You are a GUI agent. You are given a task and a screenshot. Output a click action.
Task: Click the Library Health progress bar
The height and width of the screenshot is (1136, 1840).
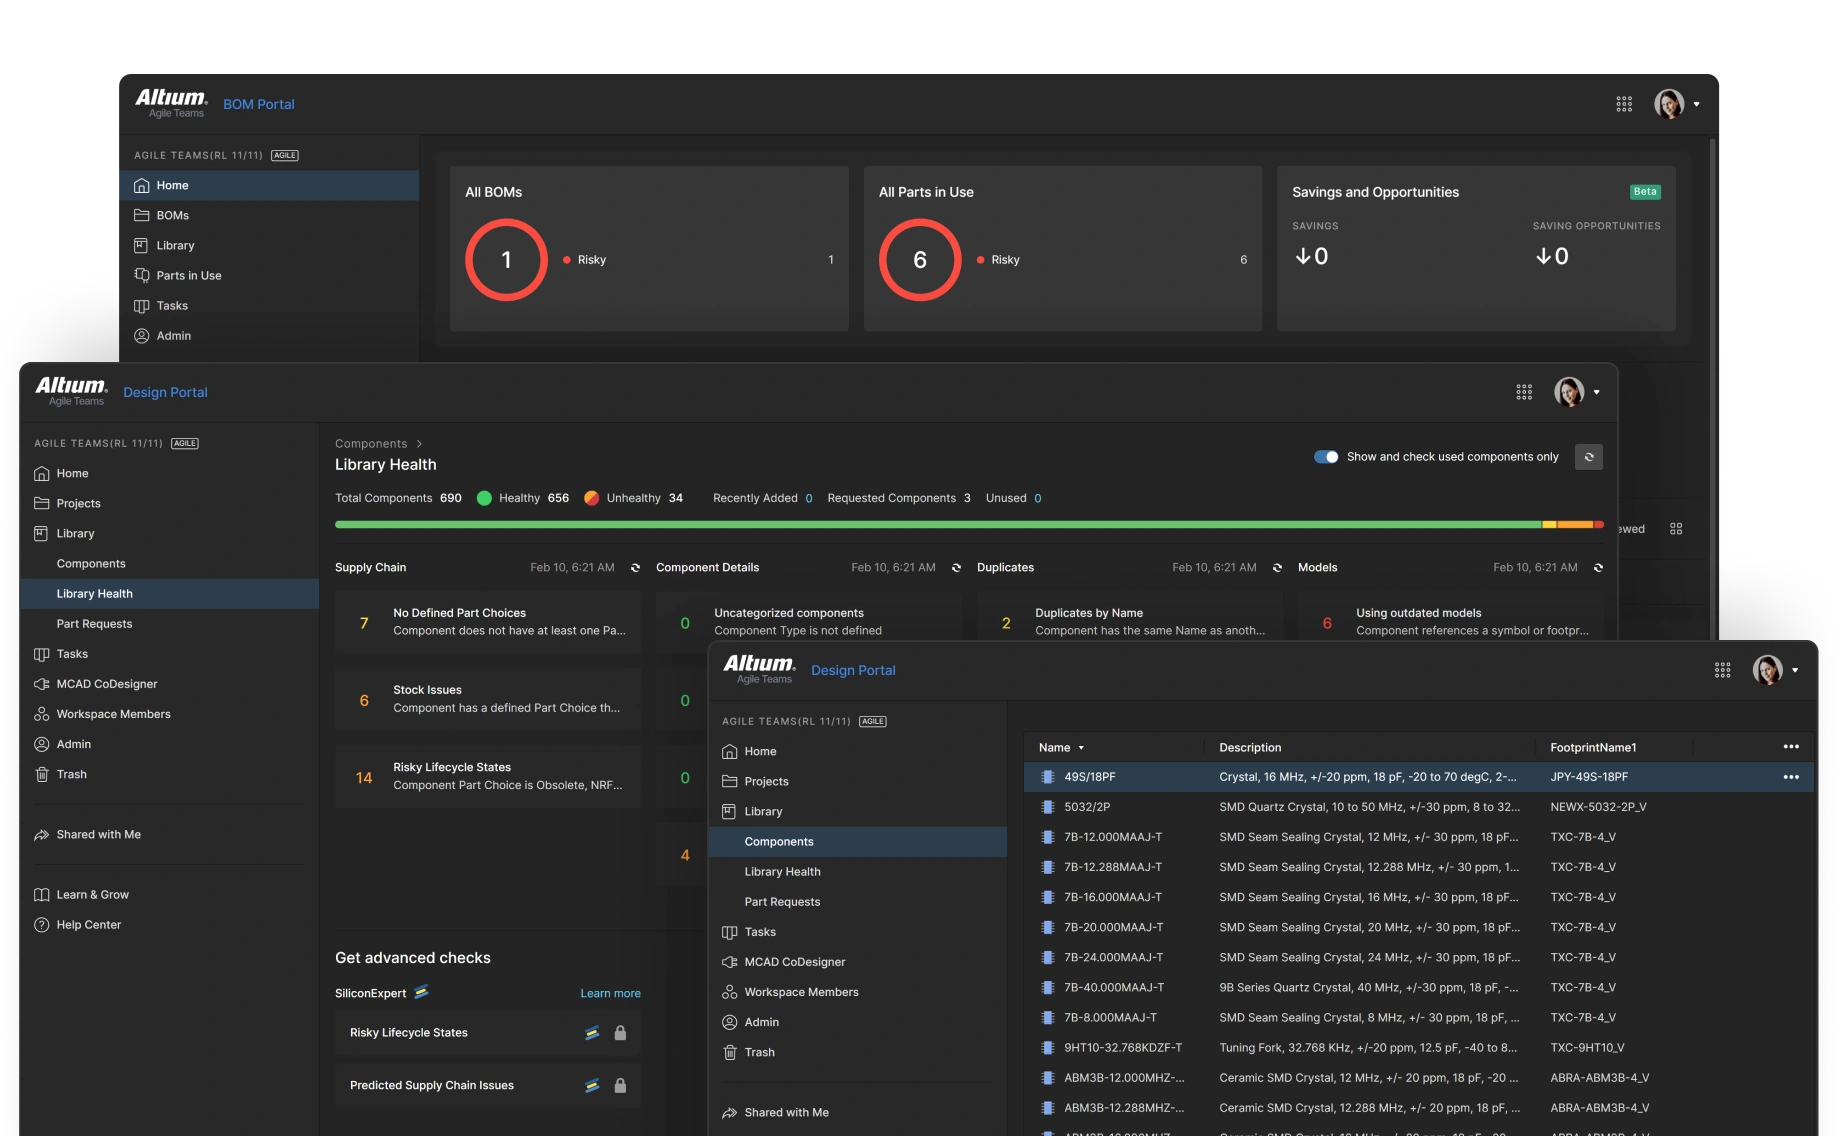coord(968,524)
